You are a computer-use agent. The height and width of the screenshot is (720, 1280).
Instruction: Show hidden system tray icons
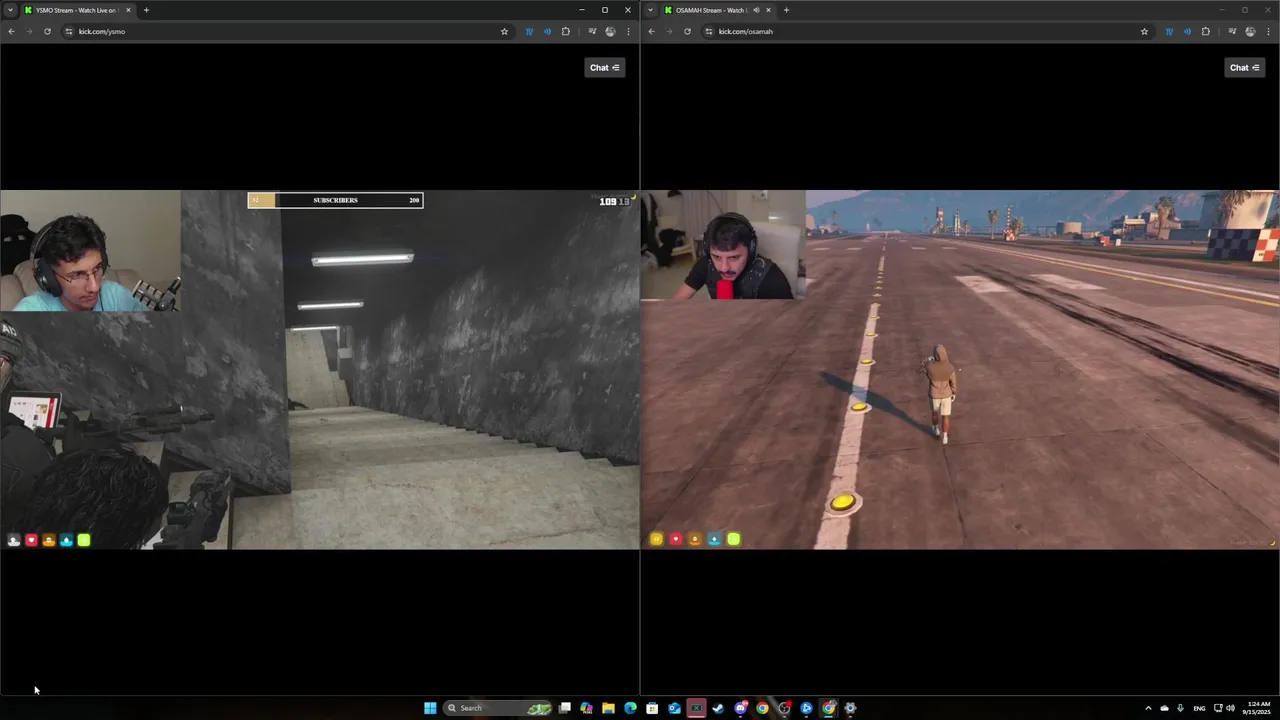(1148, 708)
